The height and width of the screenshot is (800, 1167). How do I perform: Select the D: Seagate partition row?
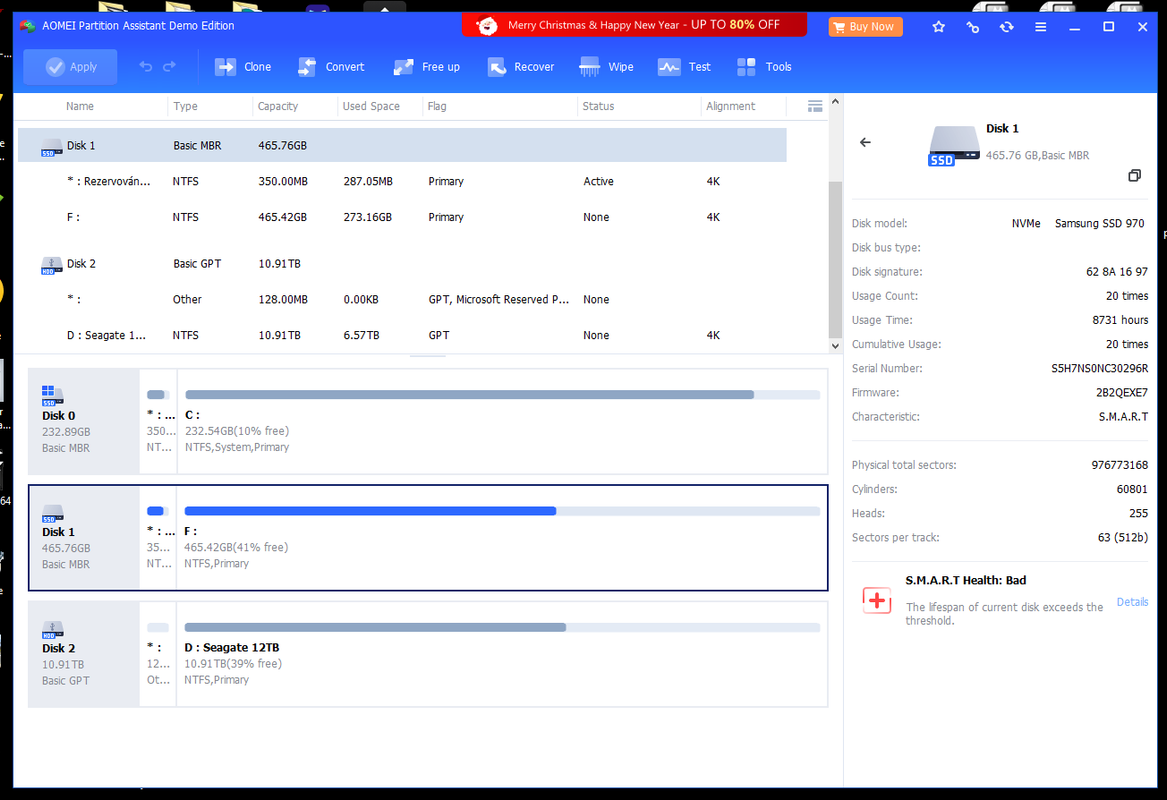pyautogui.click(x=402, y=336)
